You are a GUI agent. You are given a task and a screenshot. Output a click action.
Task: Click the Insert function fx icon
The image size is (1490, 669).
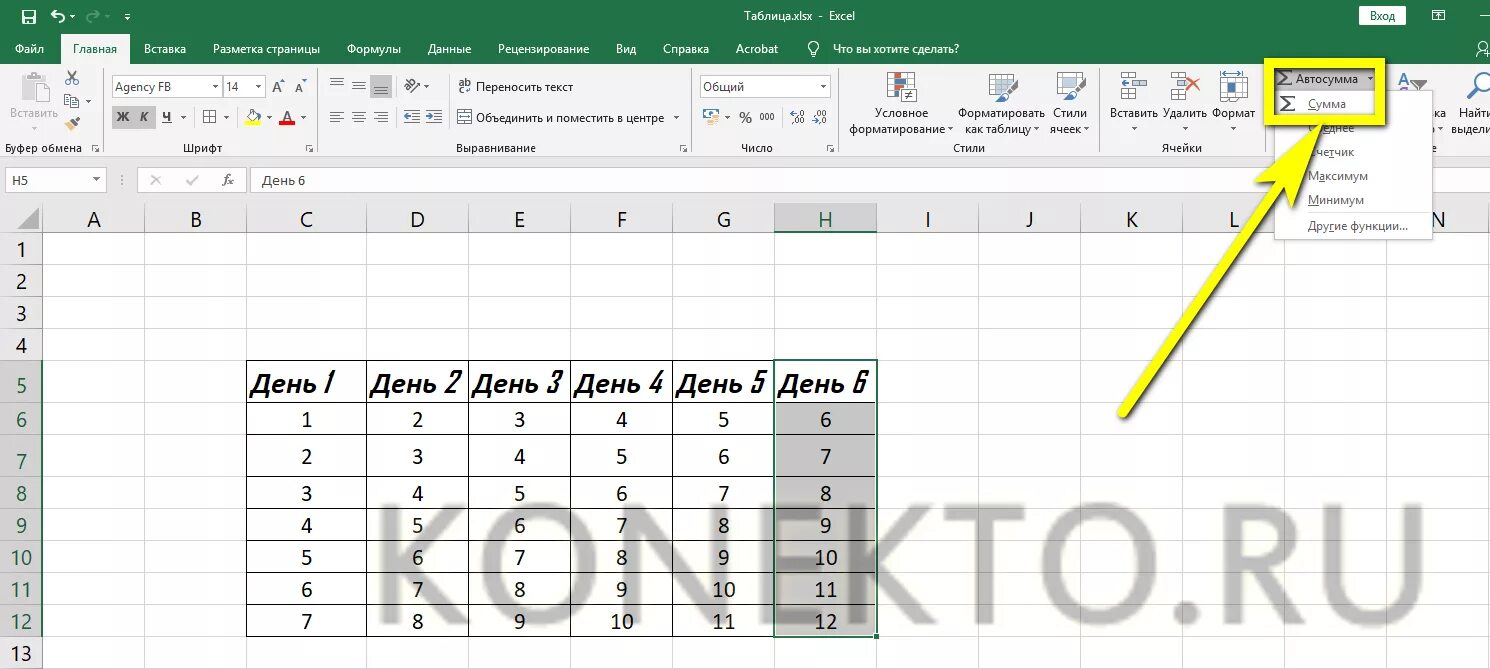228,180
